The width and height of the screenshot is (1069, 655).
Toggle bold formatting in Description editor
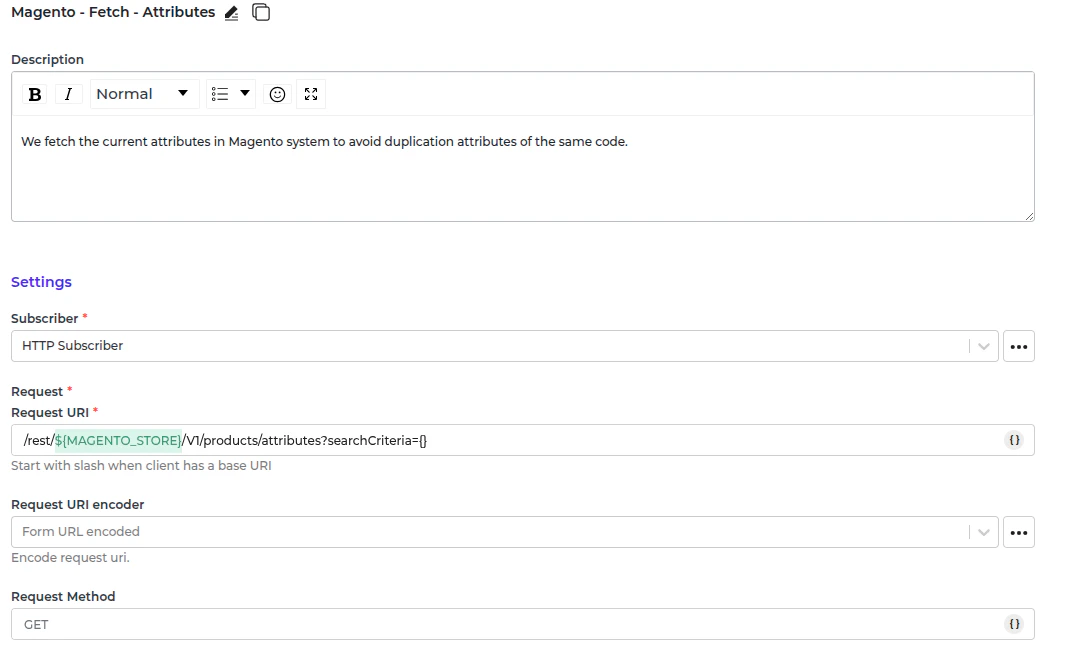point(35,94)
